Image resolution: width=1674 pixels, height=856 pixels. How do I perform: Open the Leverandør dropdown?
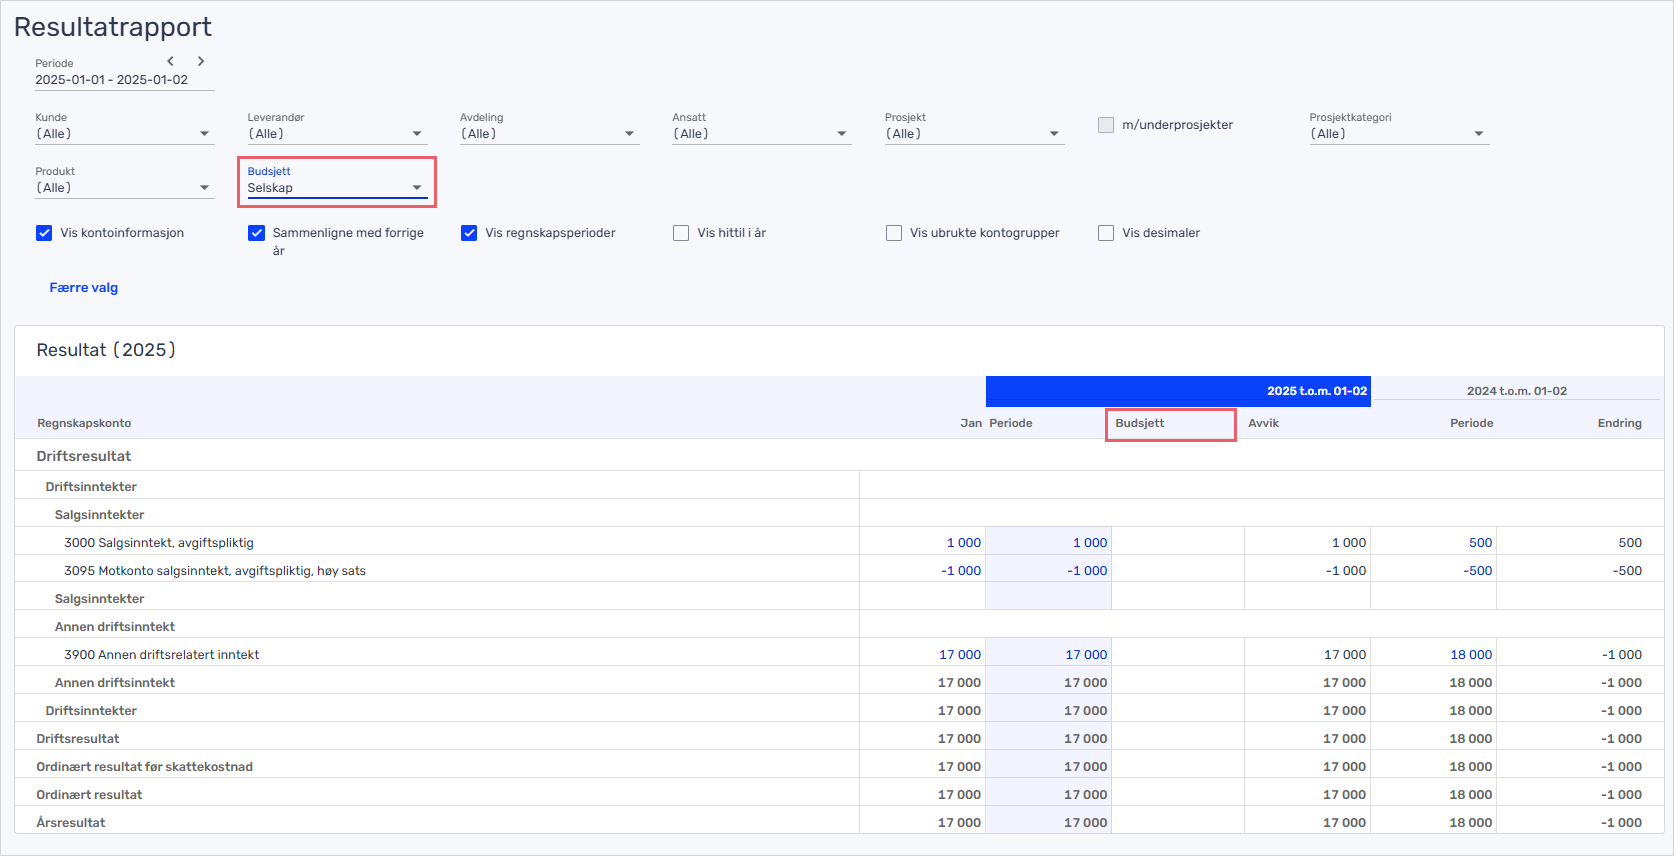pyautogui.click(x=337, y=134)
